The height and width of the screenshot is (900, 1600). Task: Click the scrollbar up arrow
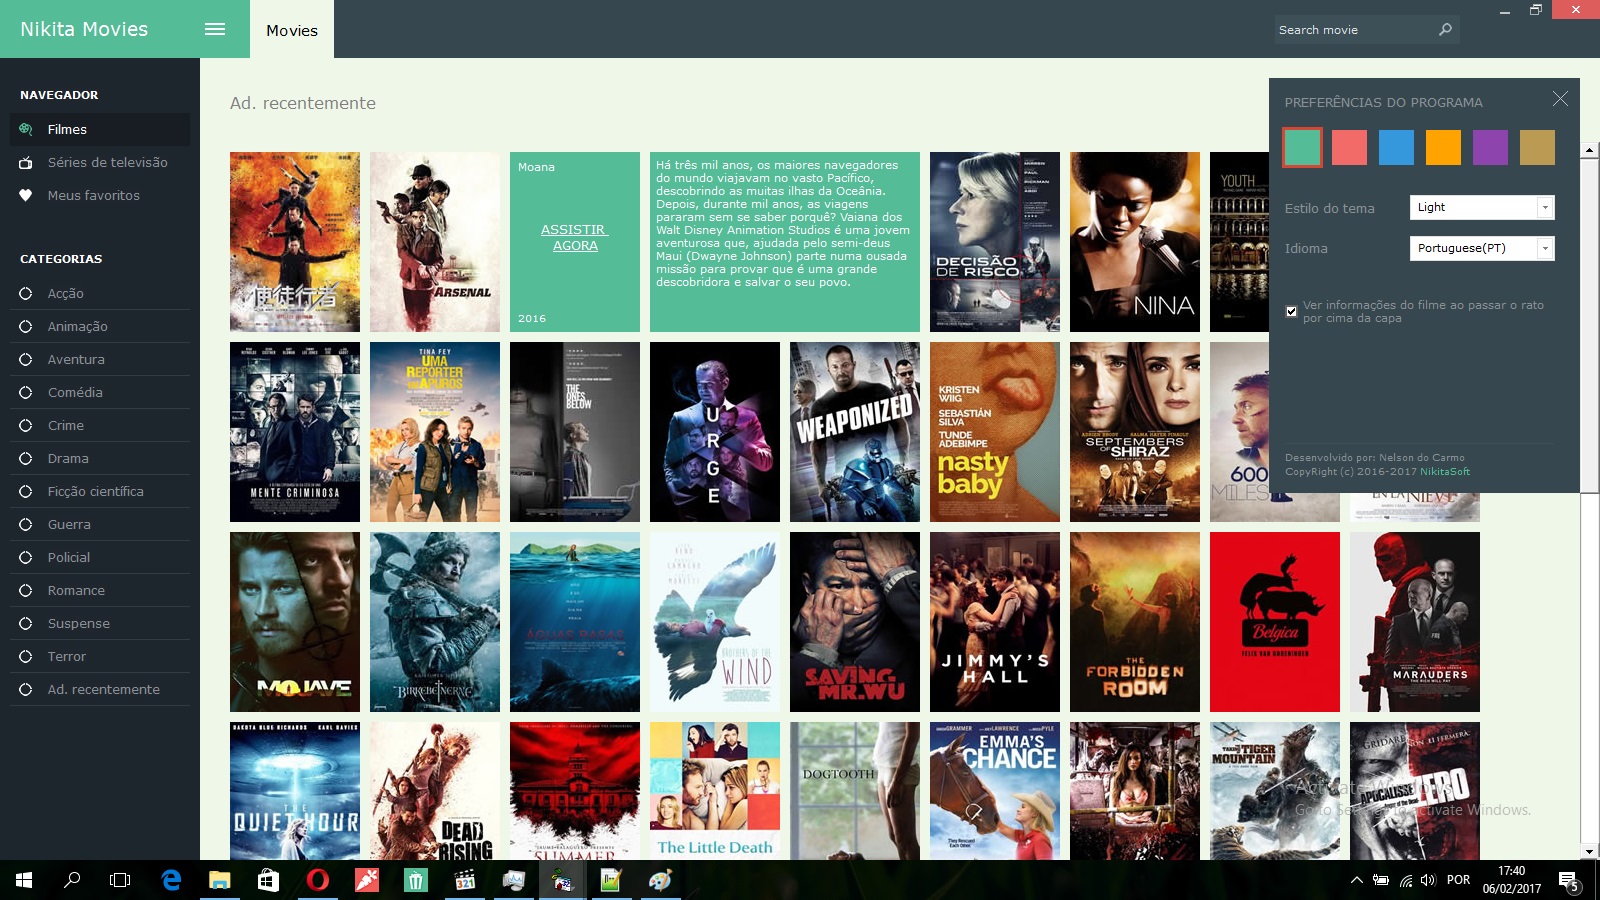(x=1589, y=150)
